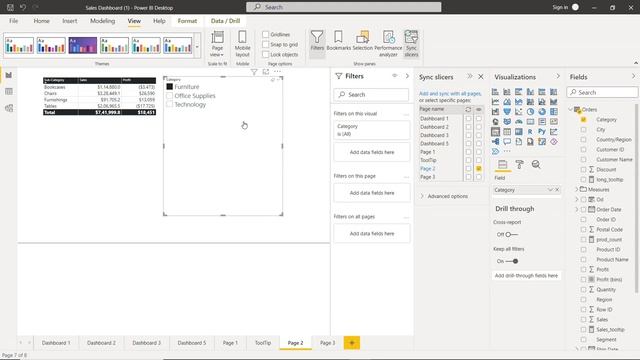Screen dimensions: 640x360
Task: Click the Category is (All) filter card
Action: coord(371,130)
